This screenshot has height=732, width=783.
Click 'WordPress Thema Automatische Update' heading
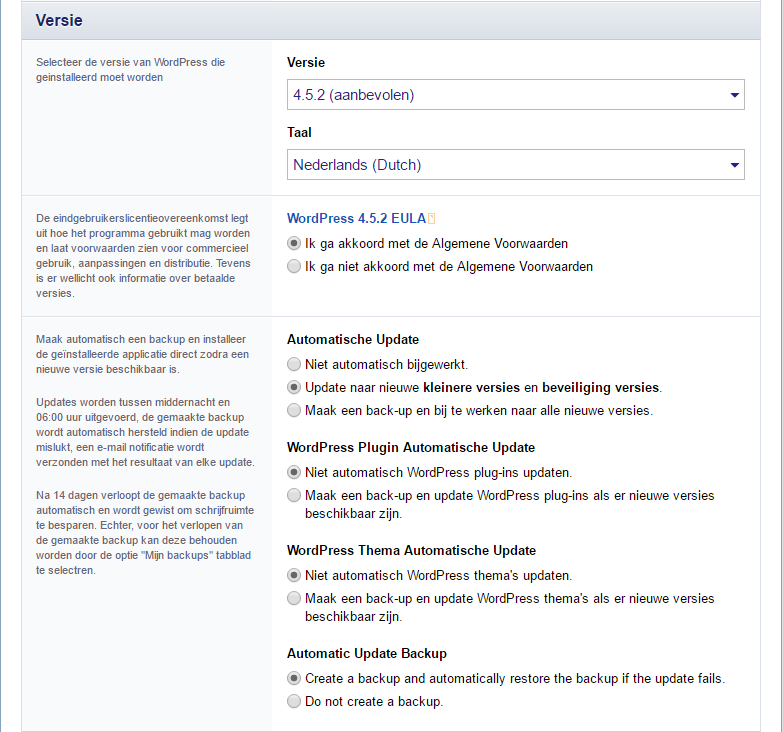pyautogui.click(x=411, y=550)
